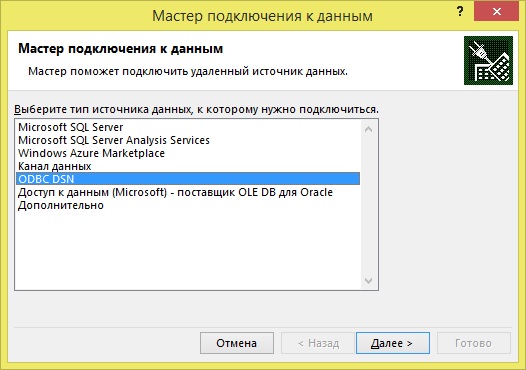The width and height of the screenshot is (526, 370).
Task: Click the Отмена button
Action: pyautogui.click(x=237, y=343)
